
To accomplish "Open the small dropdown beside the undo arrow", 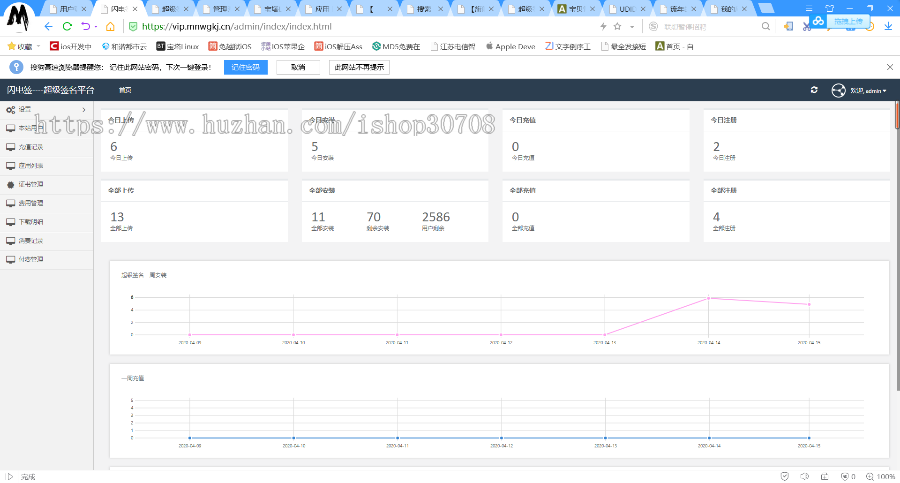I will [96, 26].
